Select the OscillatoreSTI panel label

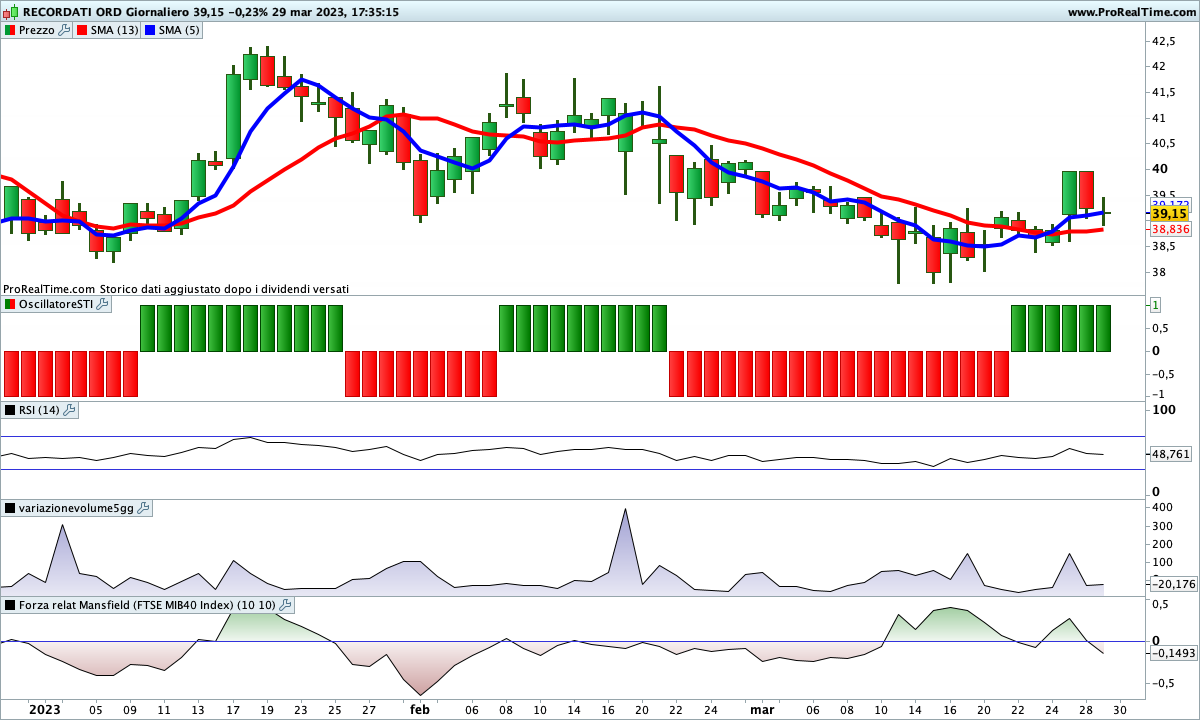click(55, 304)
